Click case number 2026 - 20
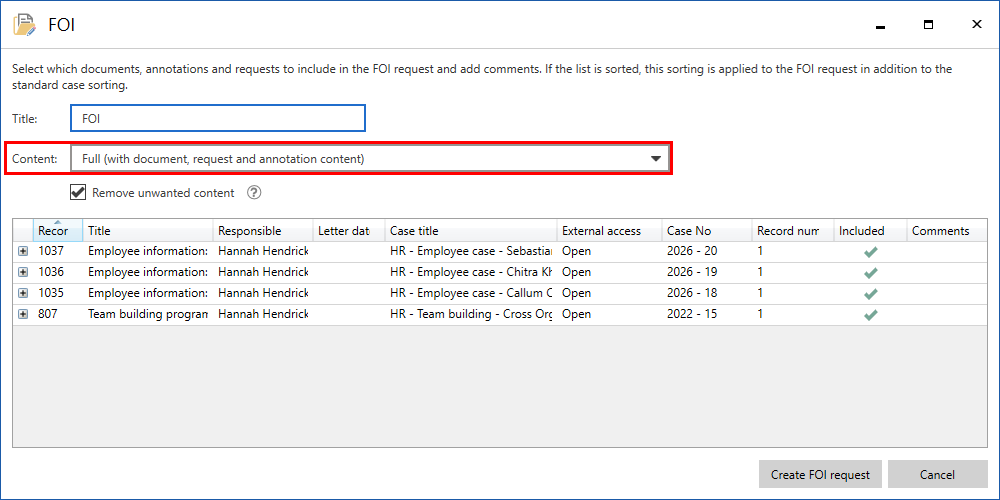 692,251
